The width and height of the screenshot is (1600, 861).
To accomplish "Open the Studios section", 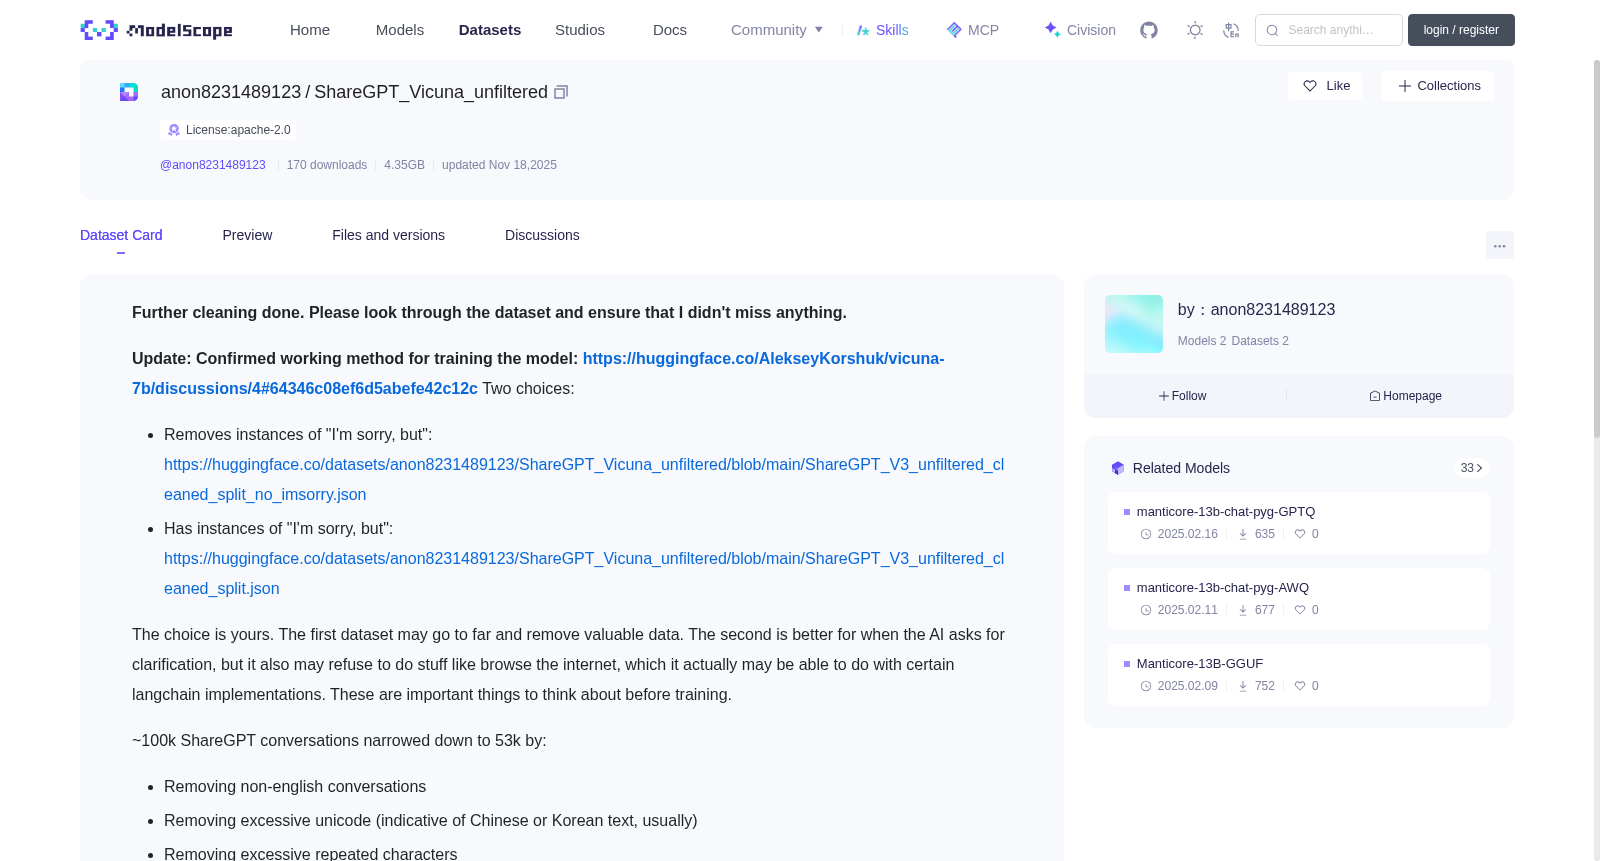I will (580, 30).
